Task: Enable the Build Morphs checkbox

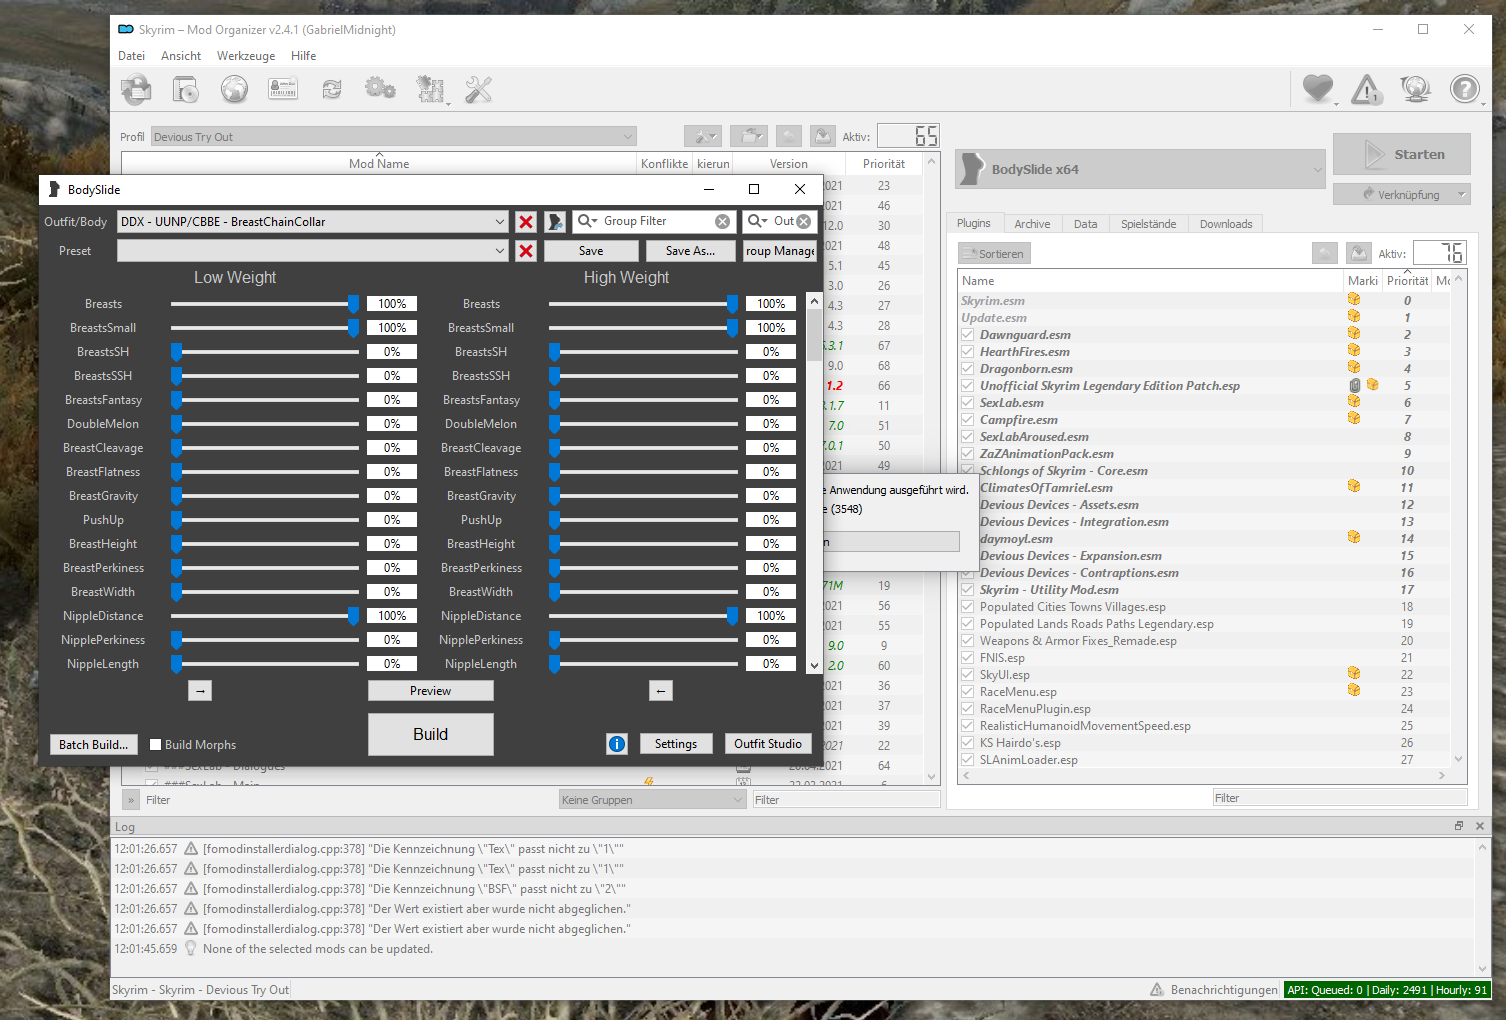Action: click(x=156, y=744)
